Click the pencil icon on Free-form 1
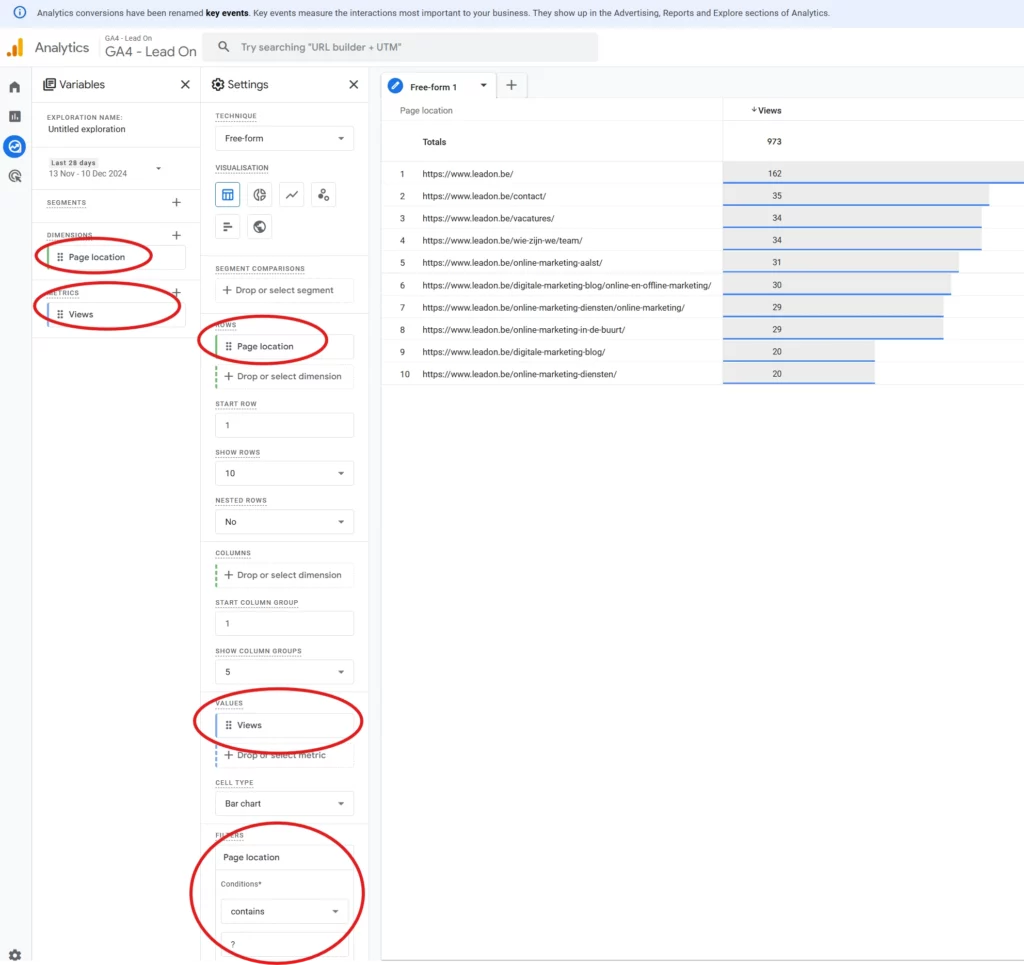The width and height of the screenshot is (1024, 965). coord(395,86)
